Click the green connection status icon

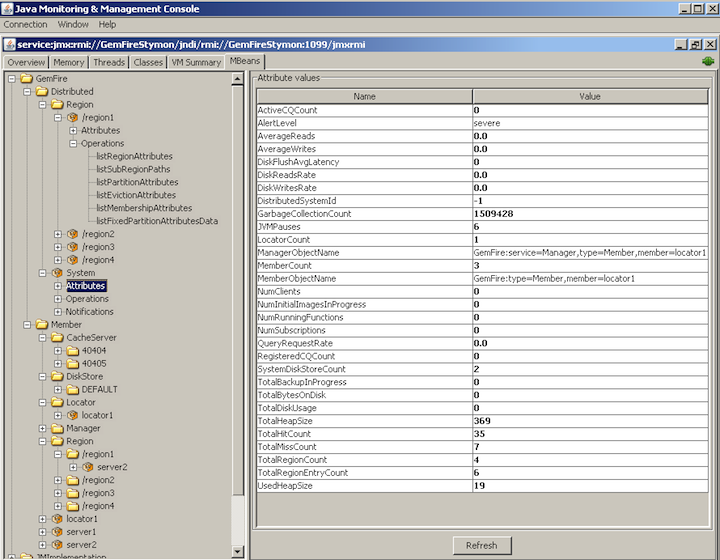click(x=708, y=61)
